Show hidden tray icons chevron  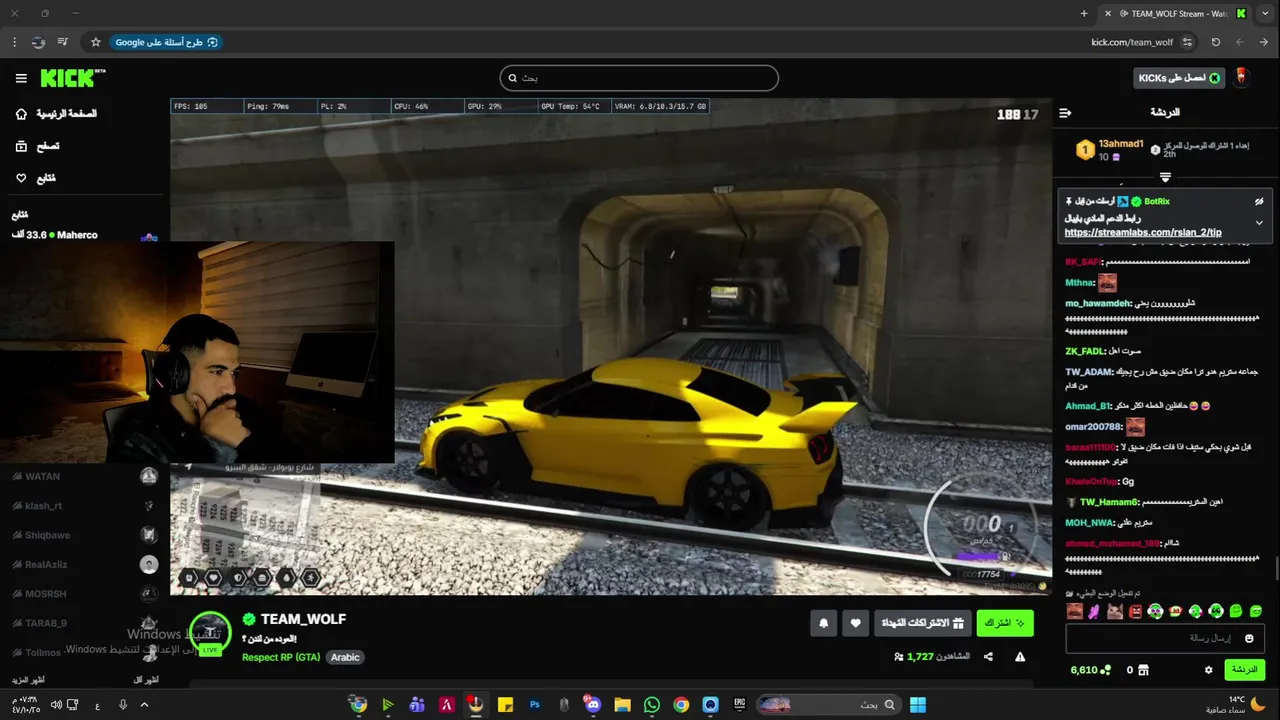tap(145, 705)
